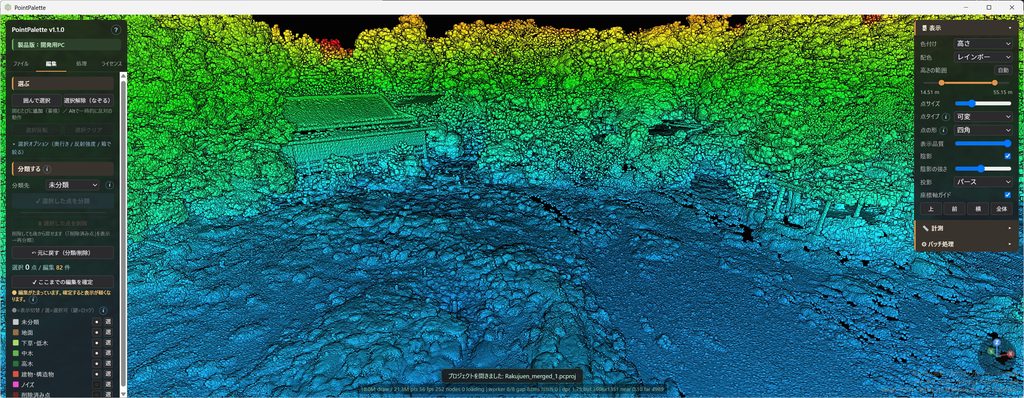Click the 囲んで選択 button
Screen dimensions: 1024x398
[x=36, y=101]
